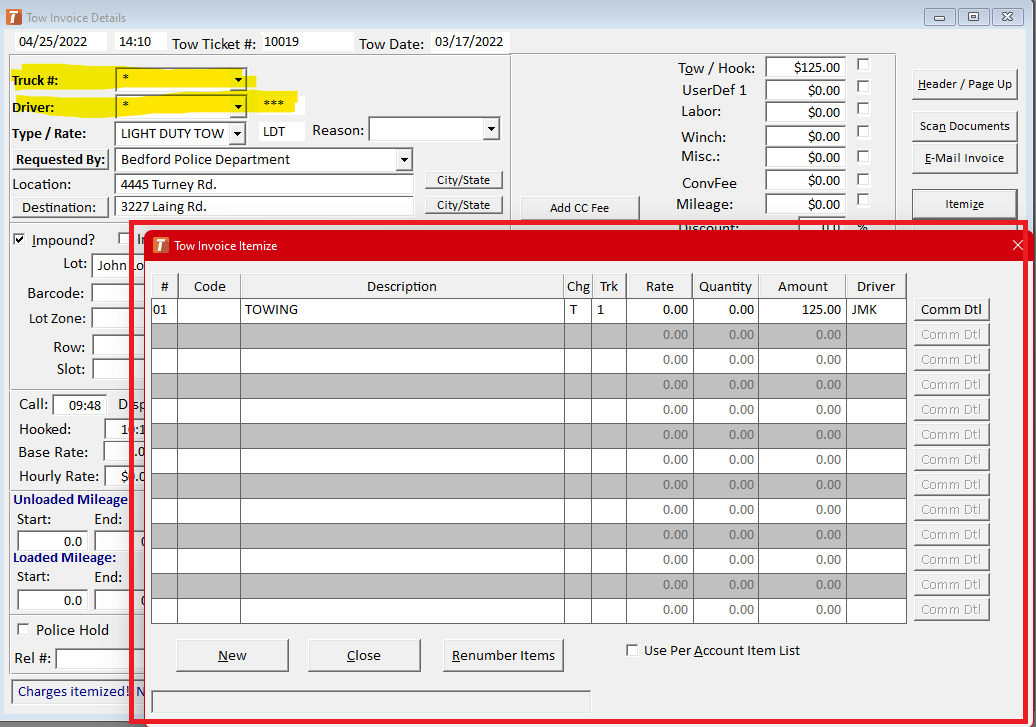This screenshot has width=1036, height=727.
Task: Click the Description column header
Action: [x=402, y=286]
